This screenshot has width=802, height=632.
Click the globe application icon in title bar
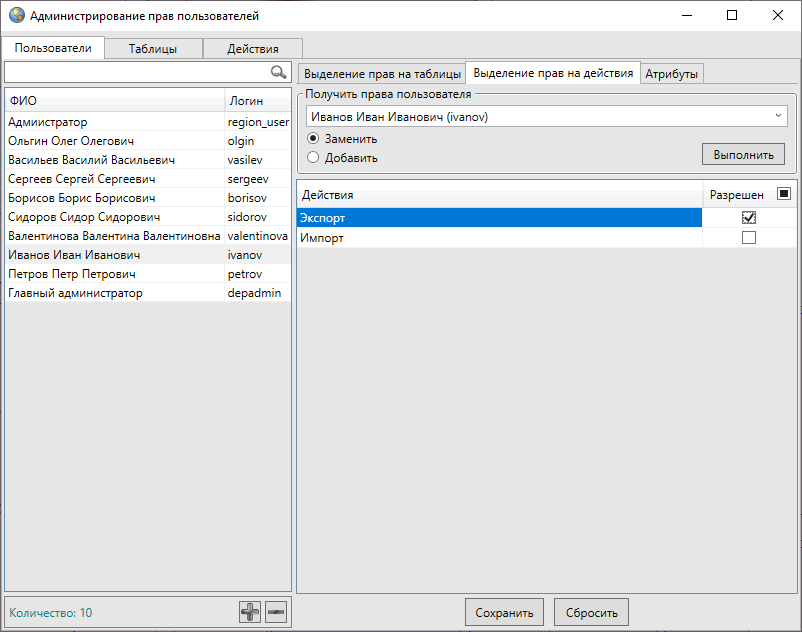click(x=16, y=16)
